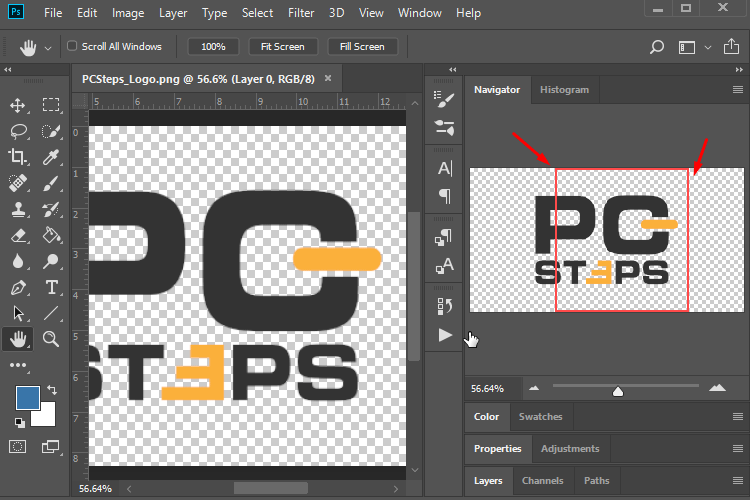The image size is (750, 500).
Task: Switch to the Histogram tab
Action: point(564,89)
